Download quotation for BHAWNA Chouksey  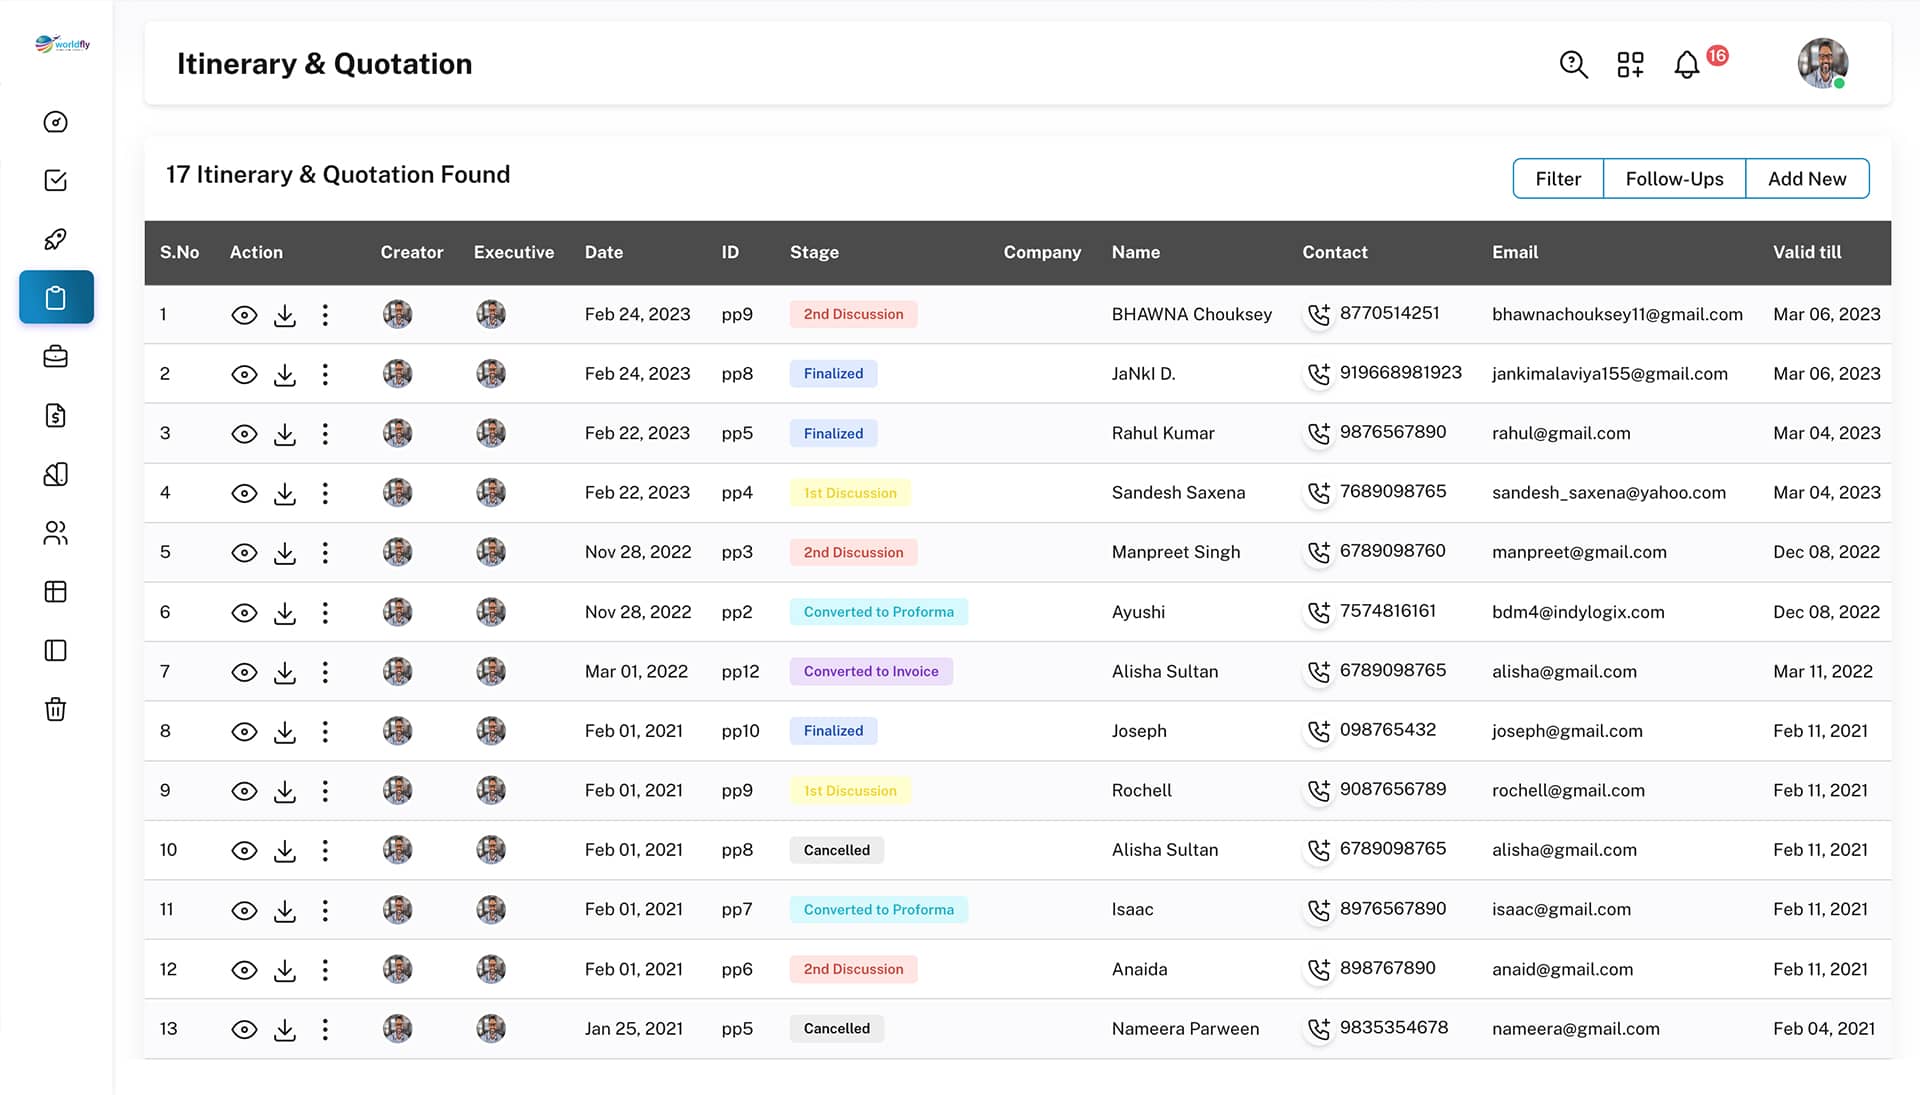tap(285, 315)
